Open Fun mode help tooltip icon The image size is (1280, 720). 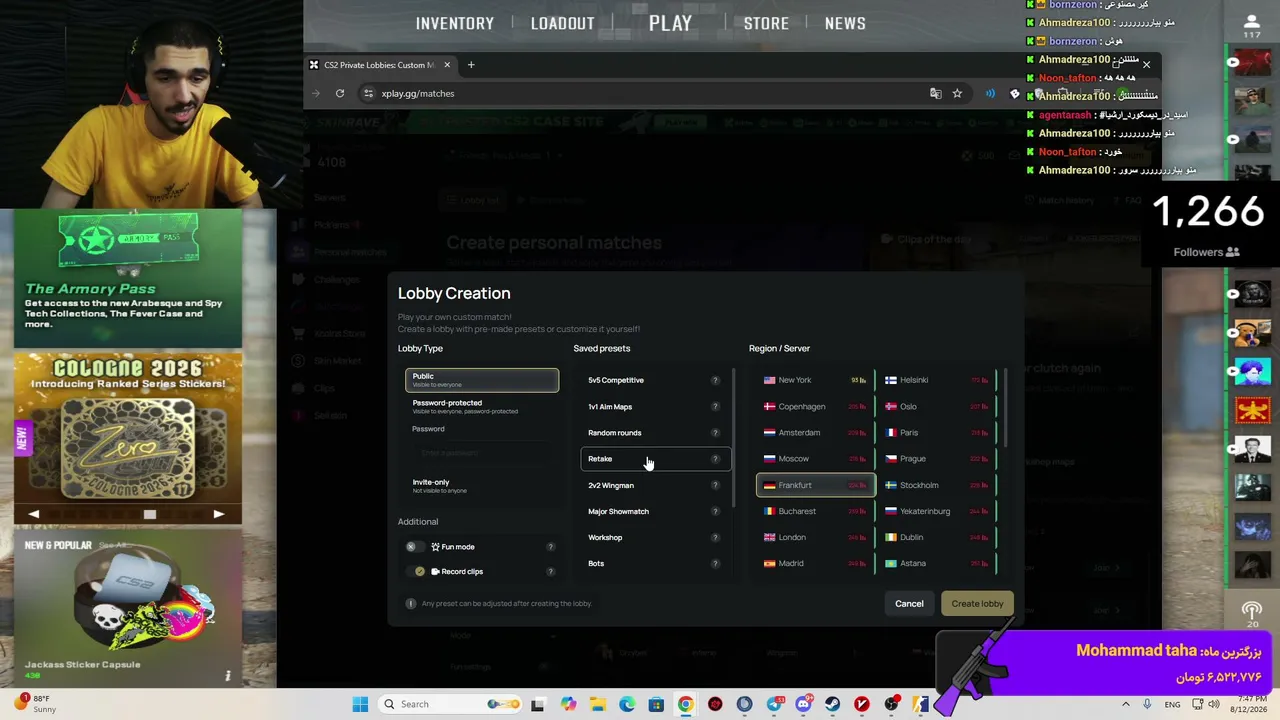(550, 547)
